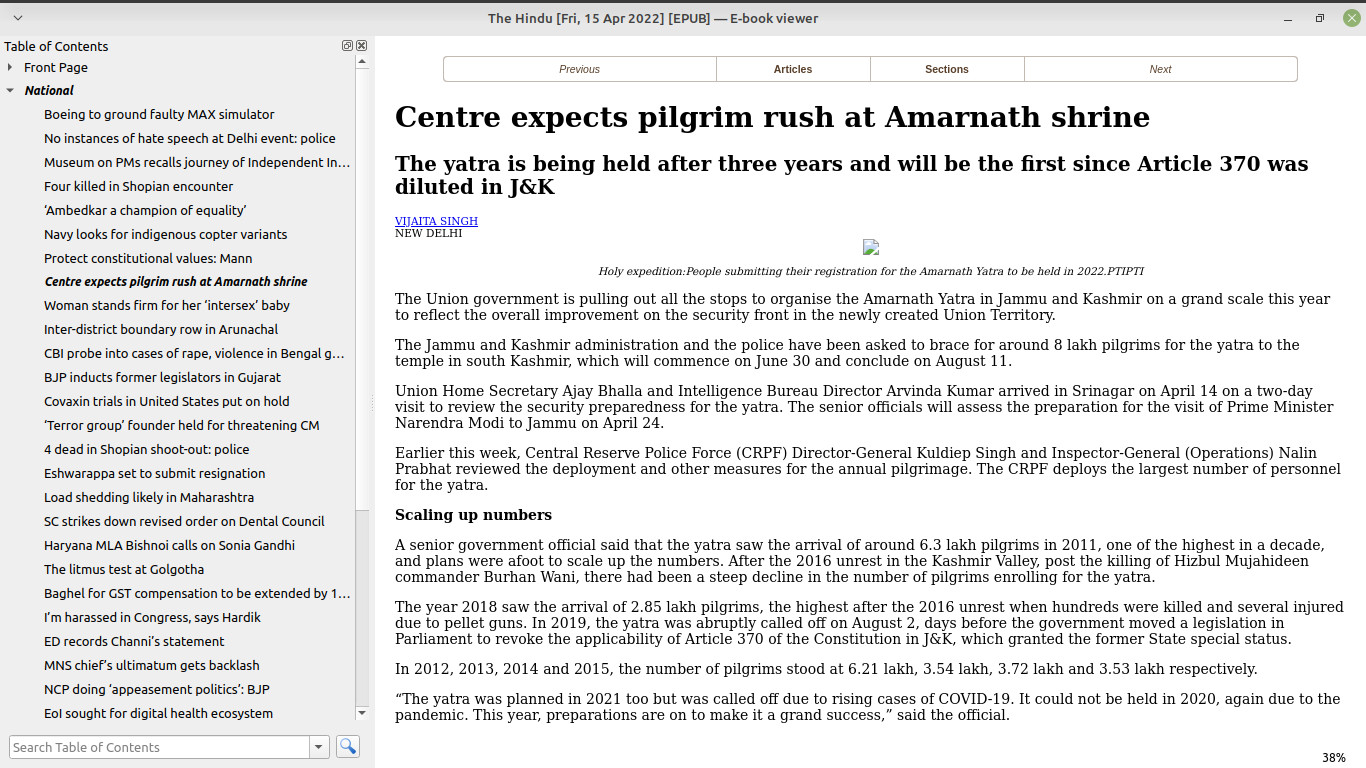
Task: Click the broken image placeholder in the article
Action: 871,247
